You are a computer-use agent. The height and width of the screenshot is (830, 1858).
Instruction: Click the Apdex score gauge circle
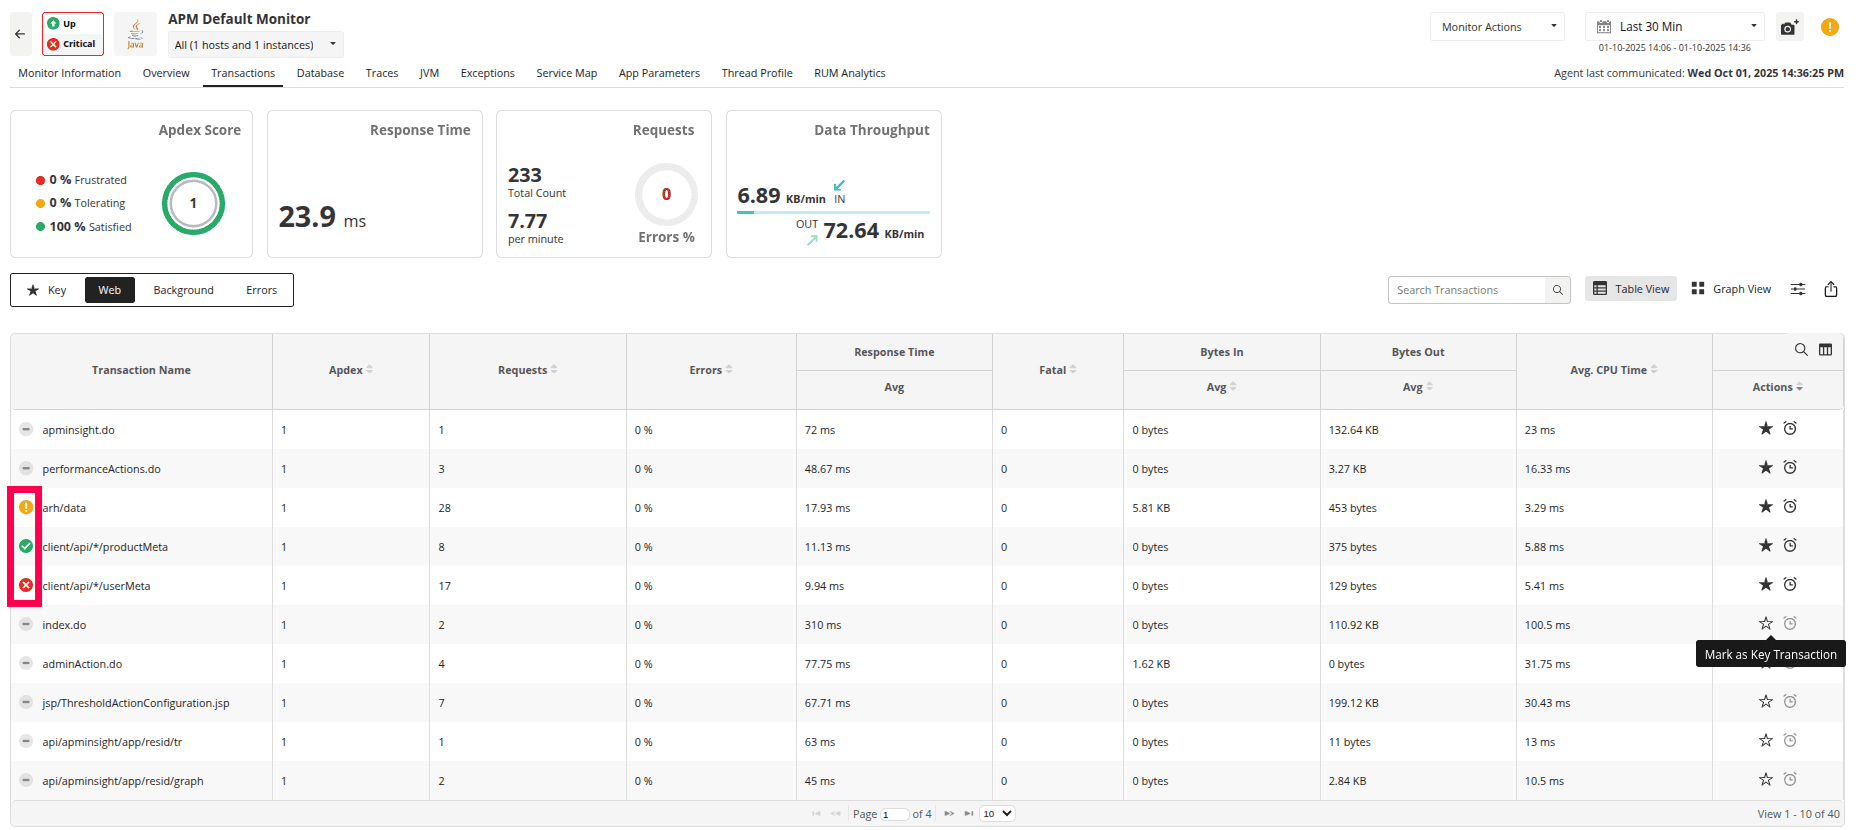pos(193,203)
